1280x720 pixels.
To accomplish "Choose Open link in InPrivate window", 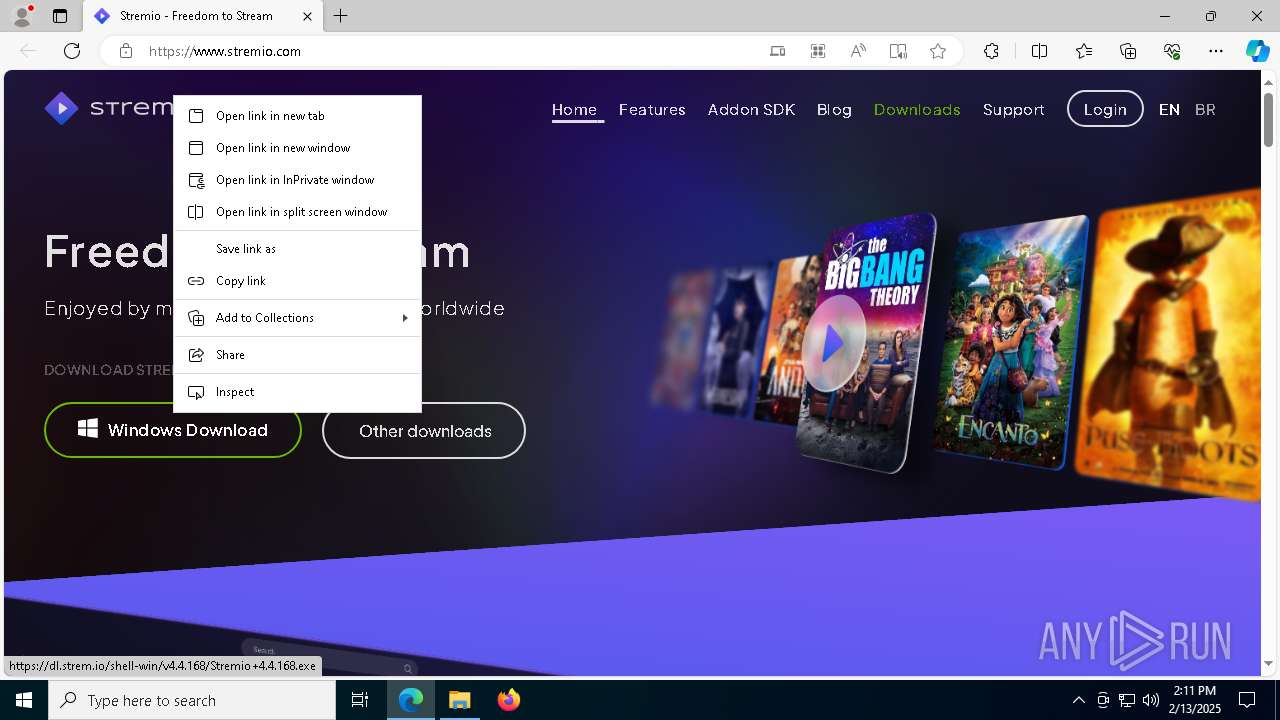I will [x=297, y=180].
